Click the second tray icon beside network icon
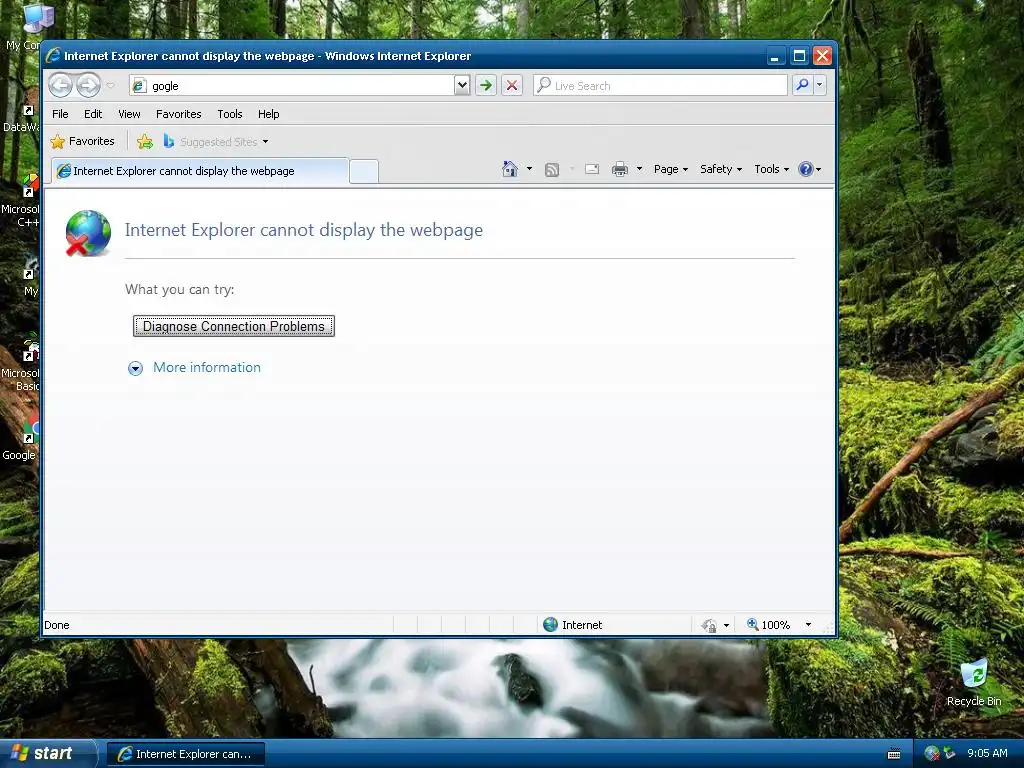Image resolution: width=1024 pixels, height=768 pixels. tap(950, 754)
